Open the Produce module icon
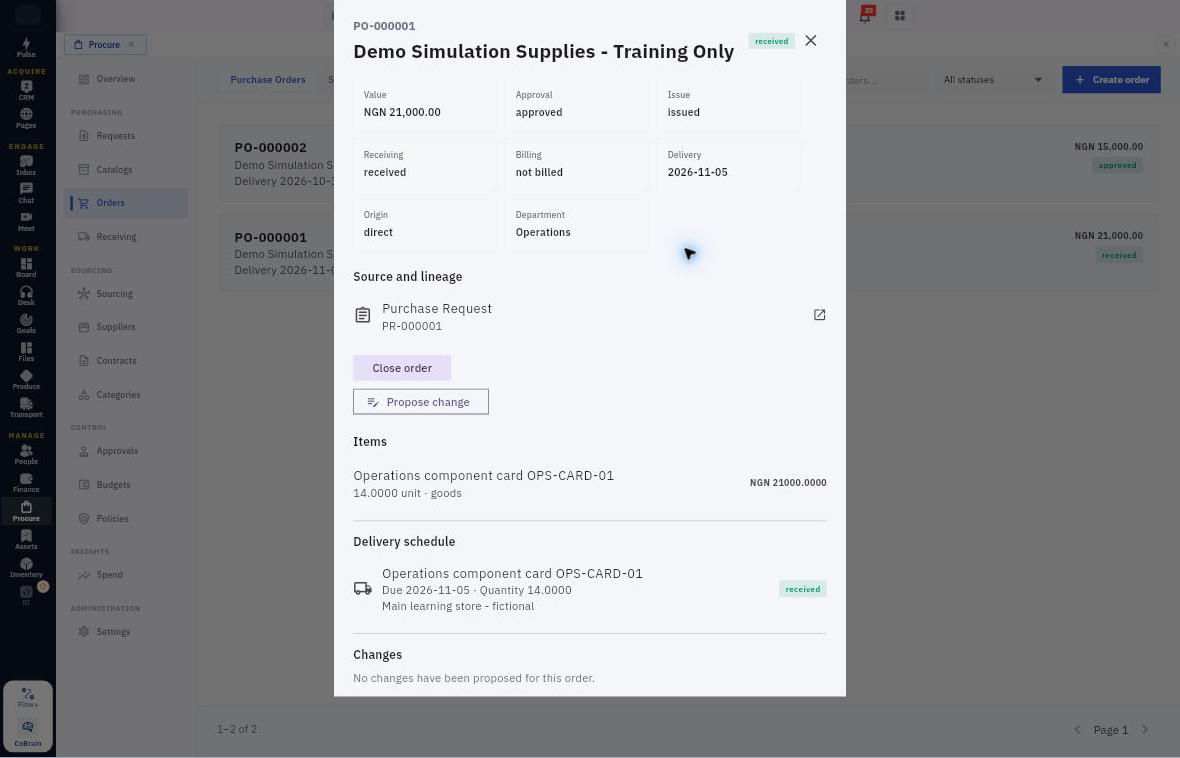 (26, 379)
